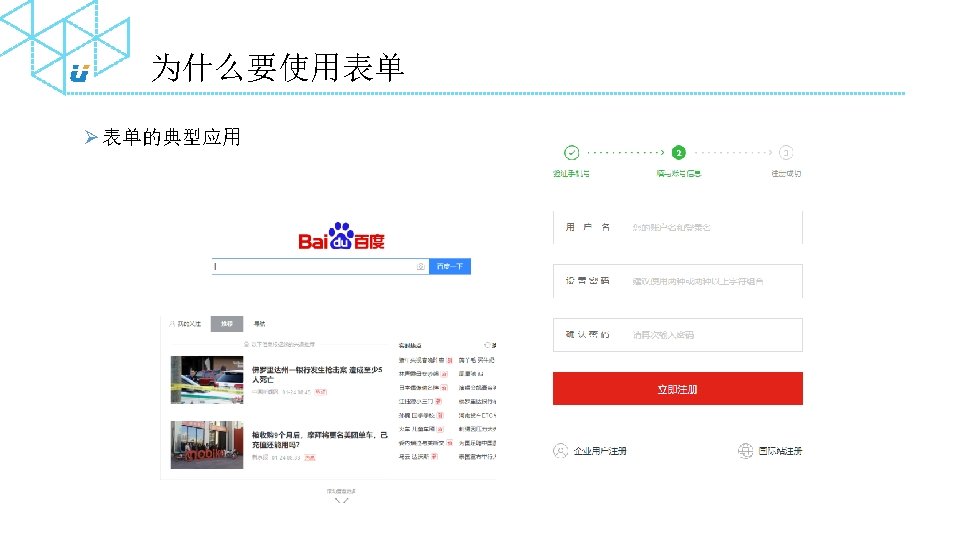Click the first step label under the checkmark
Image resolution: width=960 pixels, height=540 pixels.
571,174
